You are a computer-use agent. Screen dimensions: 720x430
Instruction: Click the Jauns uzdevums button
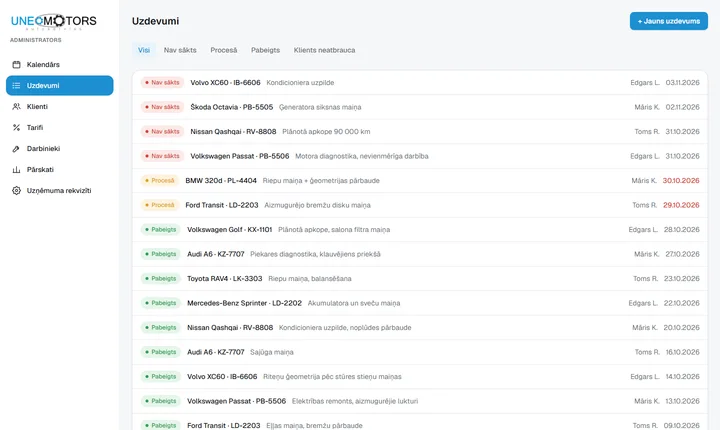pos(669,21)
